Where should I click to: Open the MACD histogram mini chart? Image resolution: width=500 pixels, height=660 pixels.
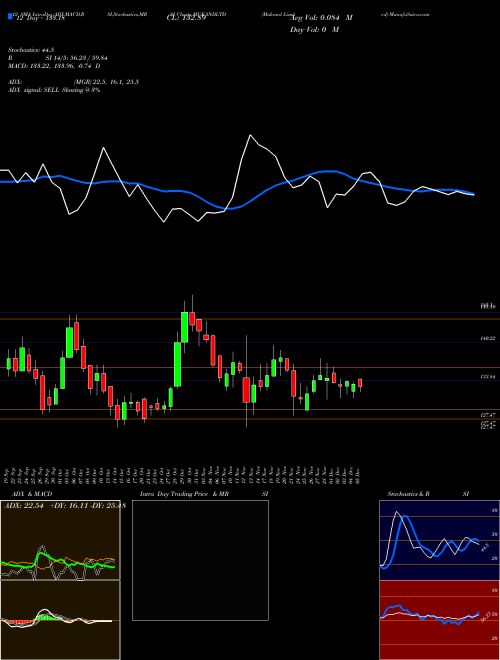pos(60,620)
